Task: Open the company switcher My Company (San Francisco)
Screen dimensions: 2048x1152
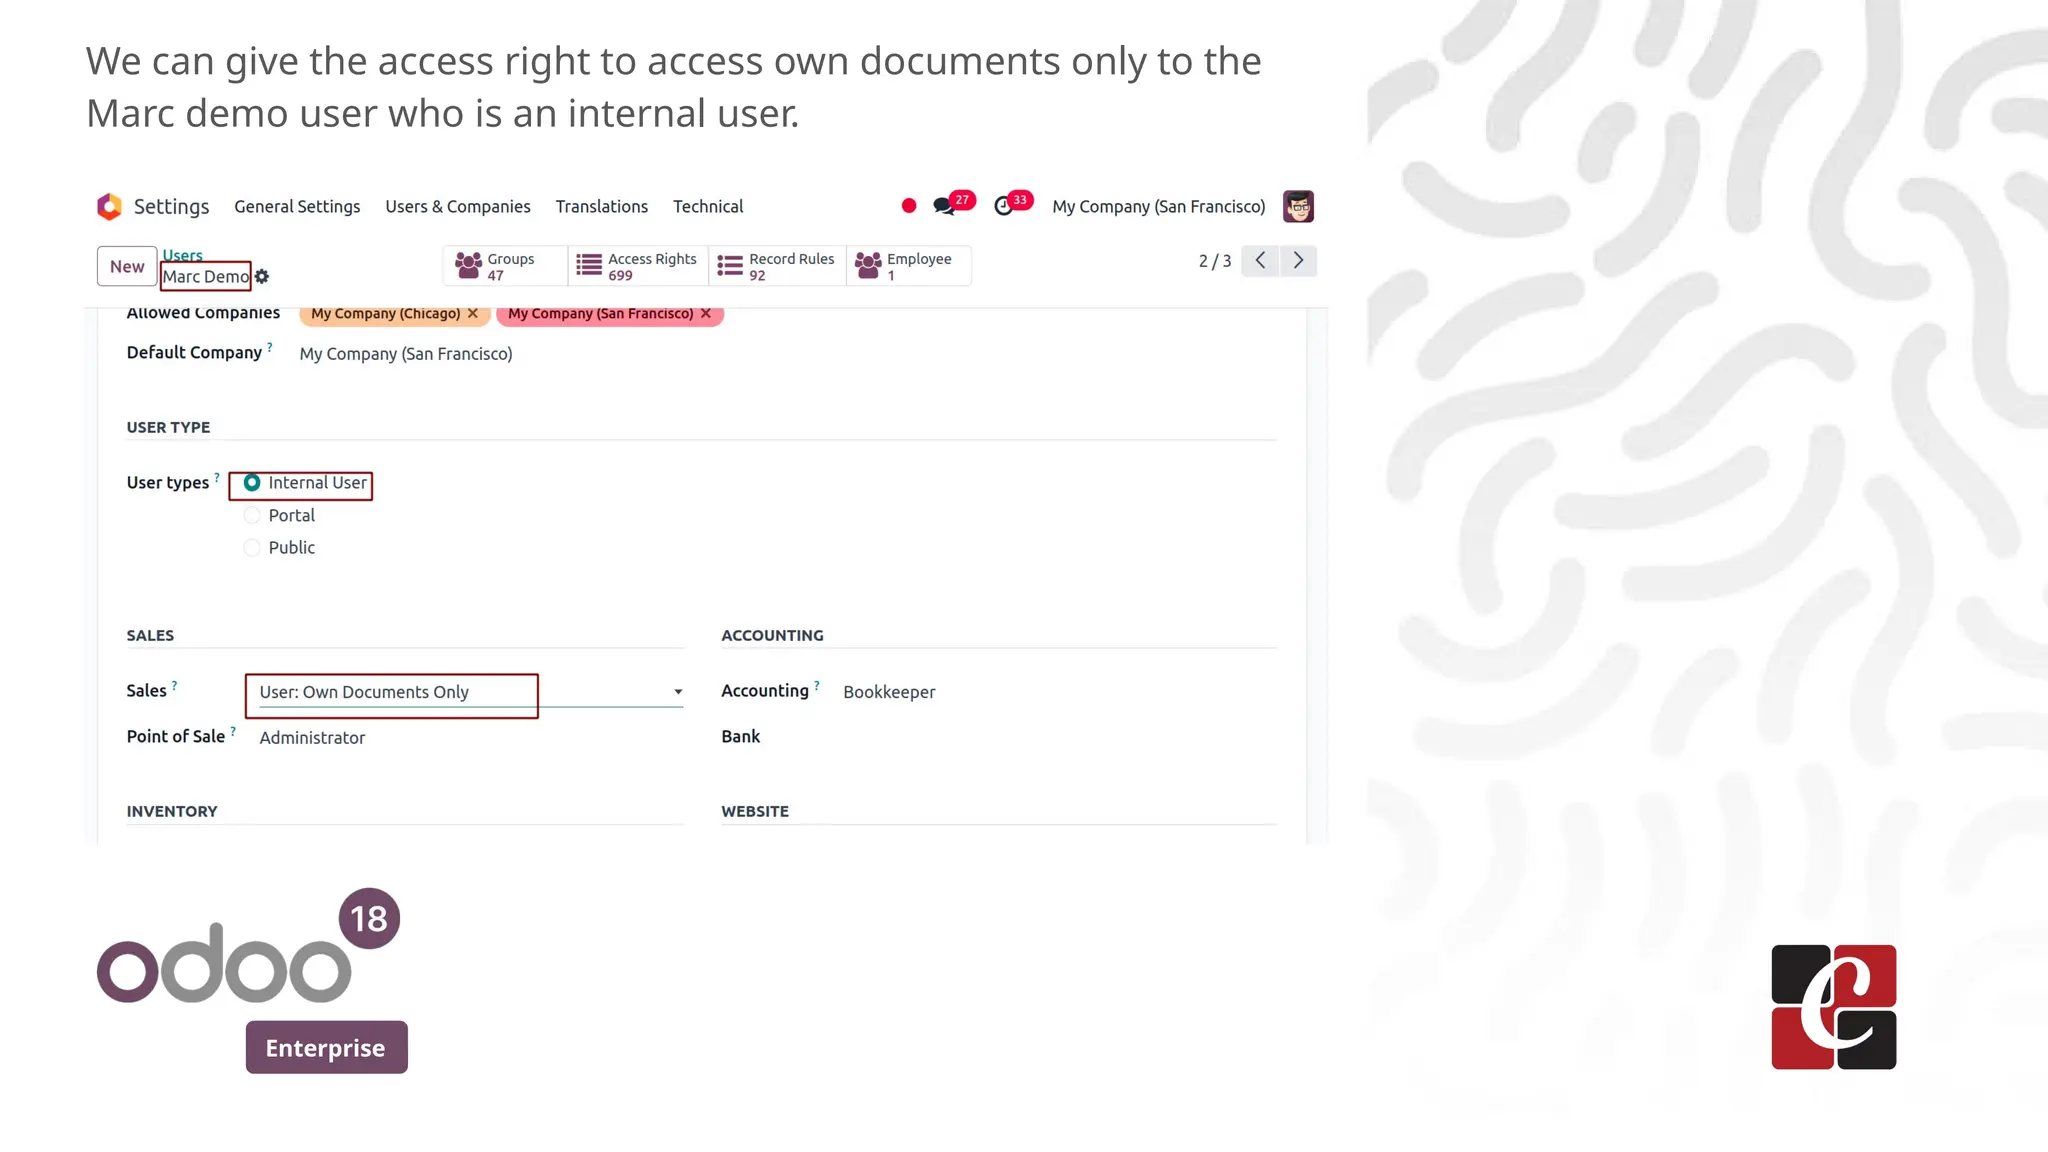Action: pos(1158,206)
